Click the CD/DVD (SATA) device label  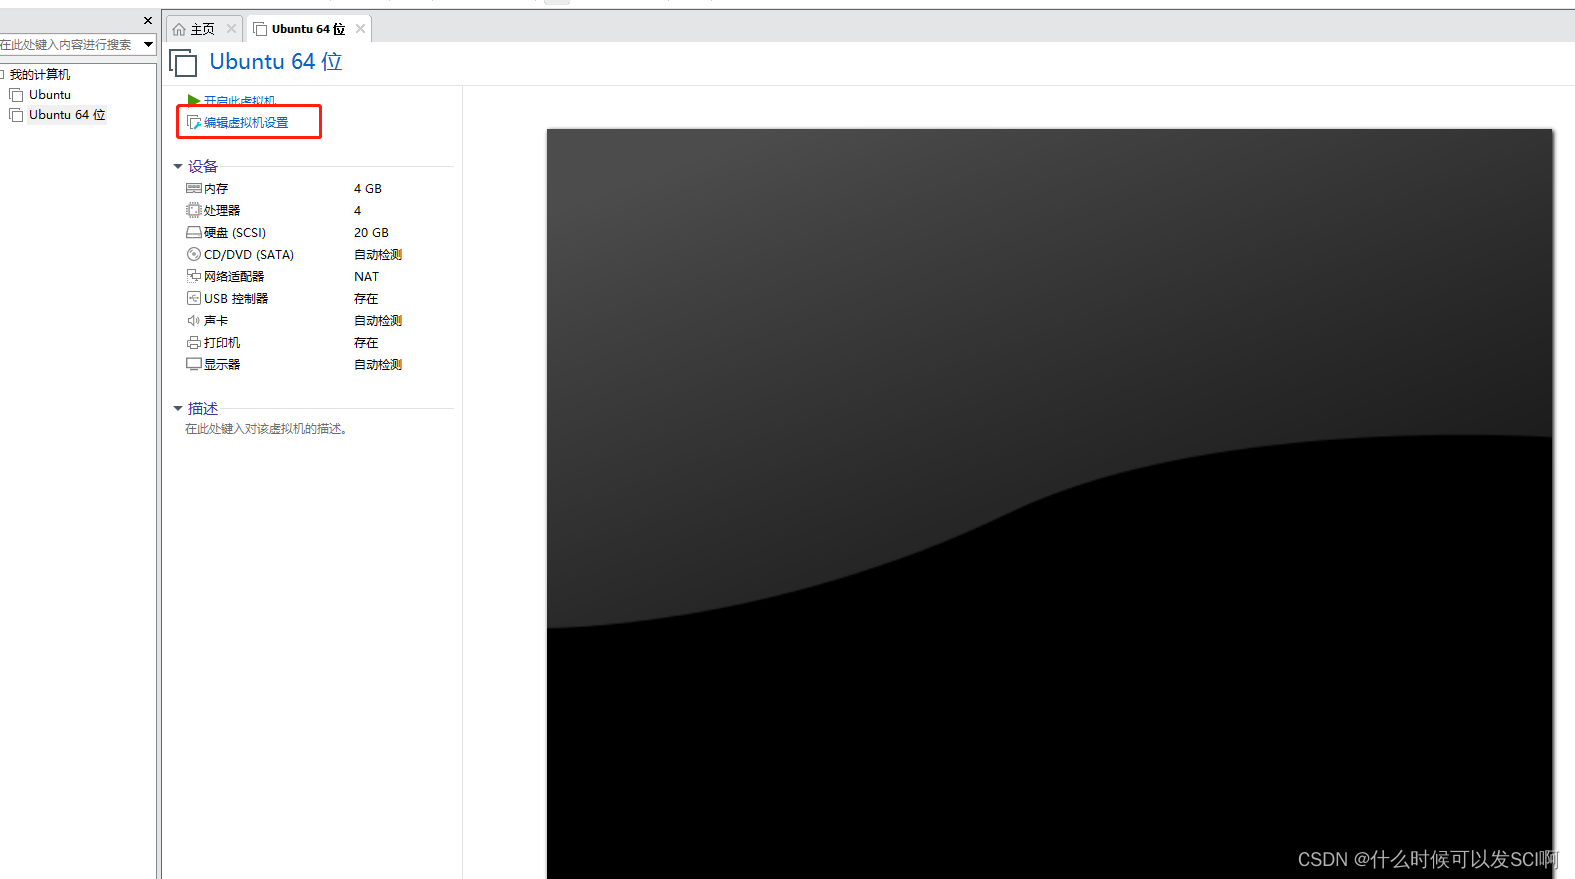(249, 254)
